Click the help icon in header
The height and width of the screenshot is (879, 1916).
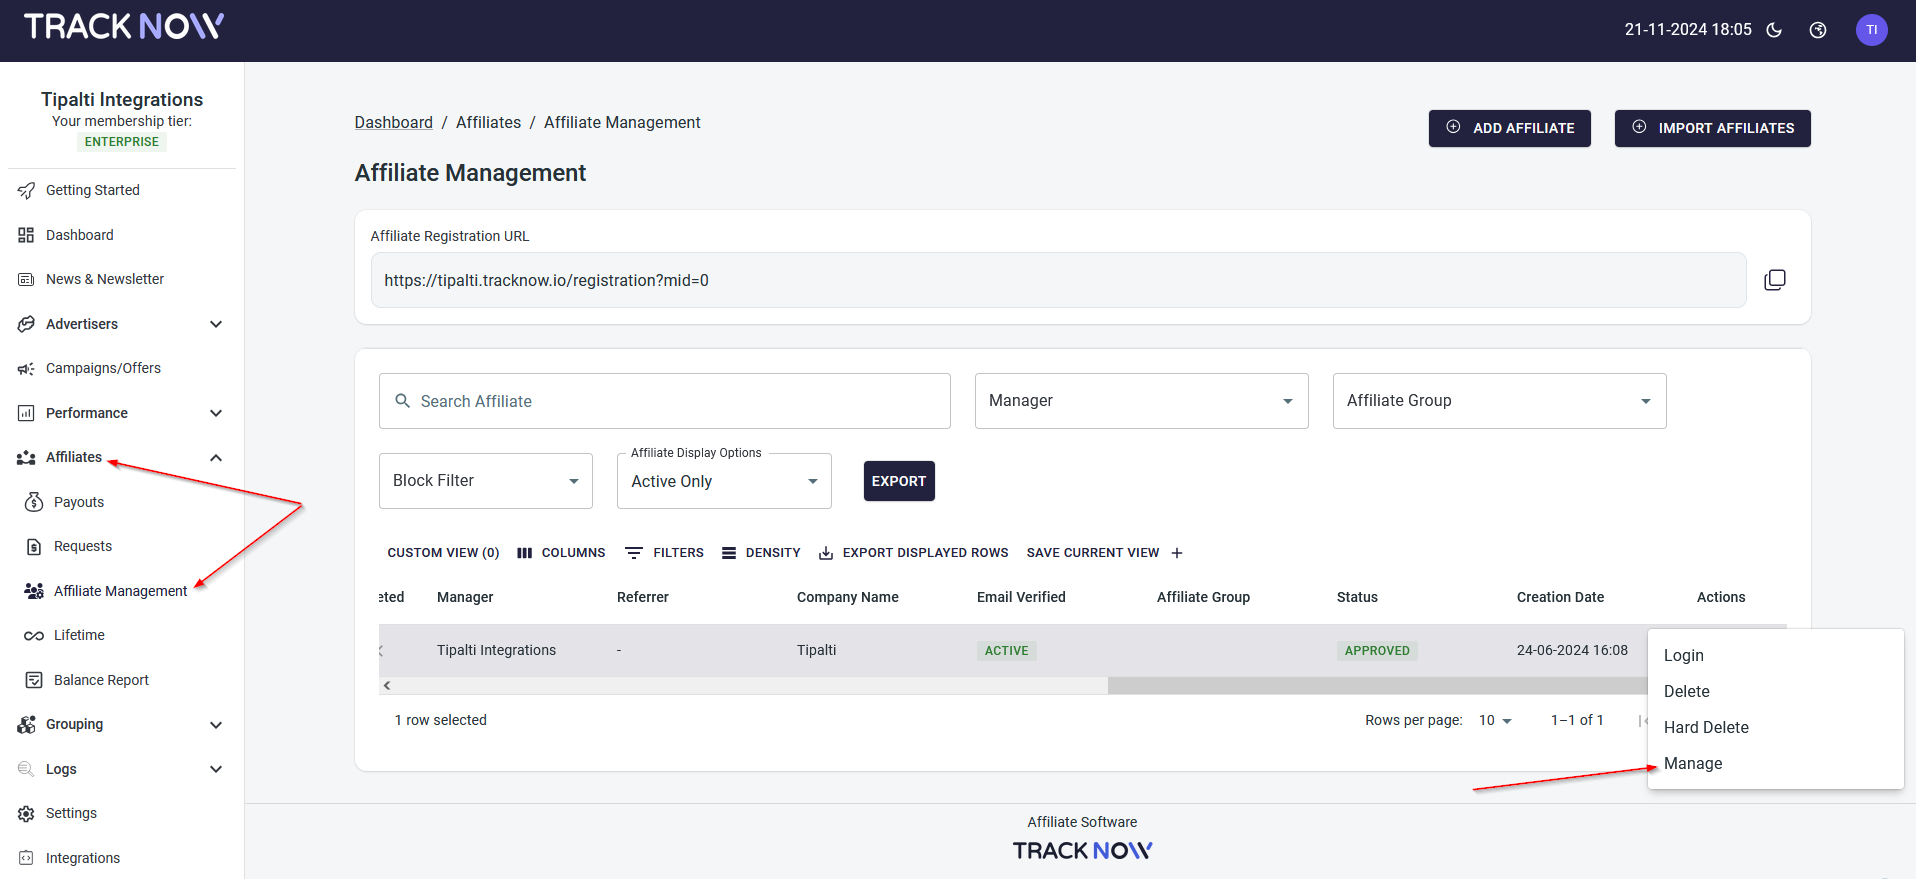pyautogui.click(x=1818, y=30)
